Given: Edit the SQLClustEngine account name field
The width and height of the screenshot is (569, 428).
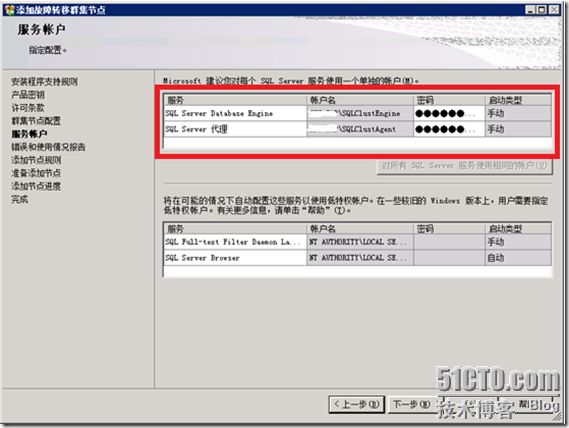Looking at the screenshot, I should coord(360,113).
